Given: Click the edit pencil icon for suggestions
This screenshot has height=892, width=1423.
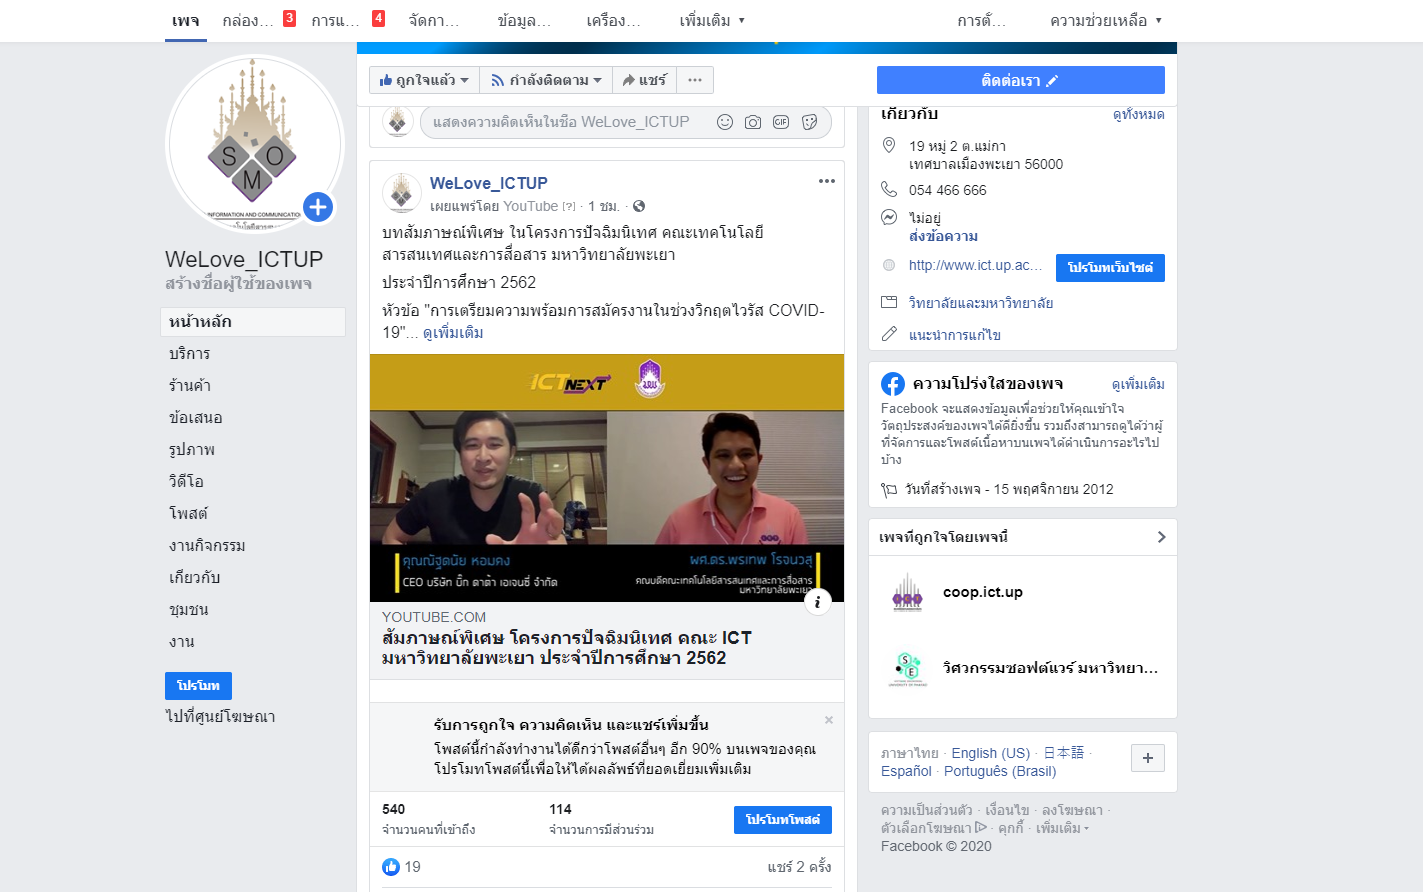Looking at the screenshot, I should [x=889, y=334].
